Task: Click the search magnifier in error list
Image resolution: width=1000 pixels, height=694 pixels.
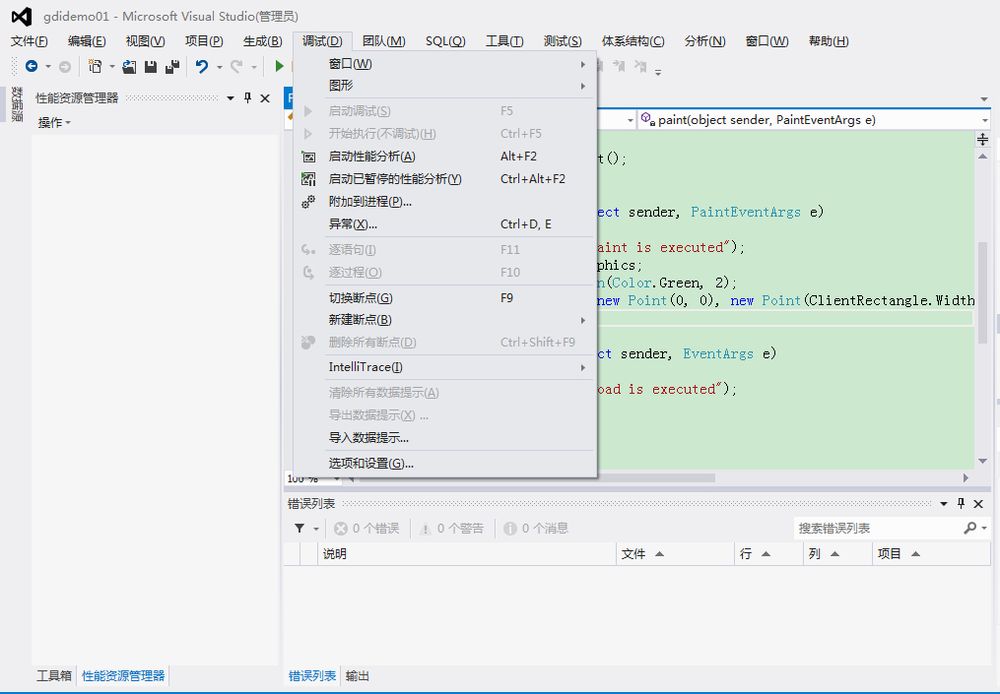Action: [x=969, y=528]
